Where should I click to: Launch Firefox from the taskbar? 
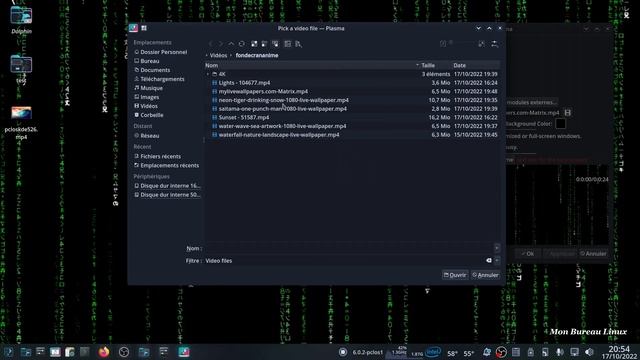[x=104, y=352]
